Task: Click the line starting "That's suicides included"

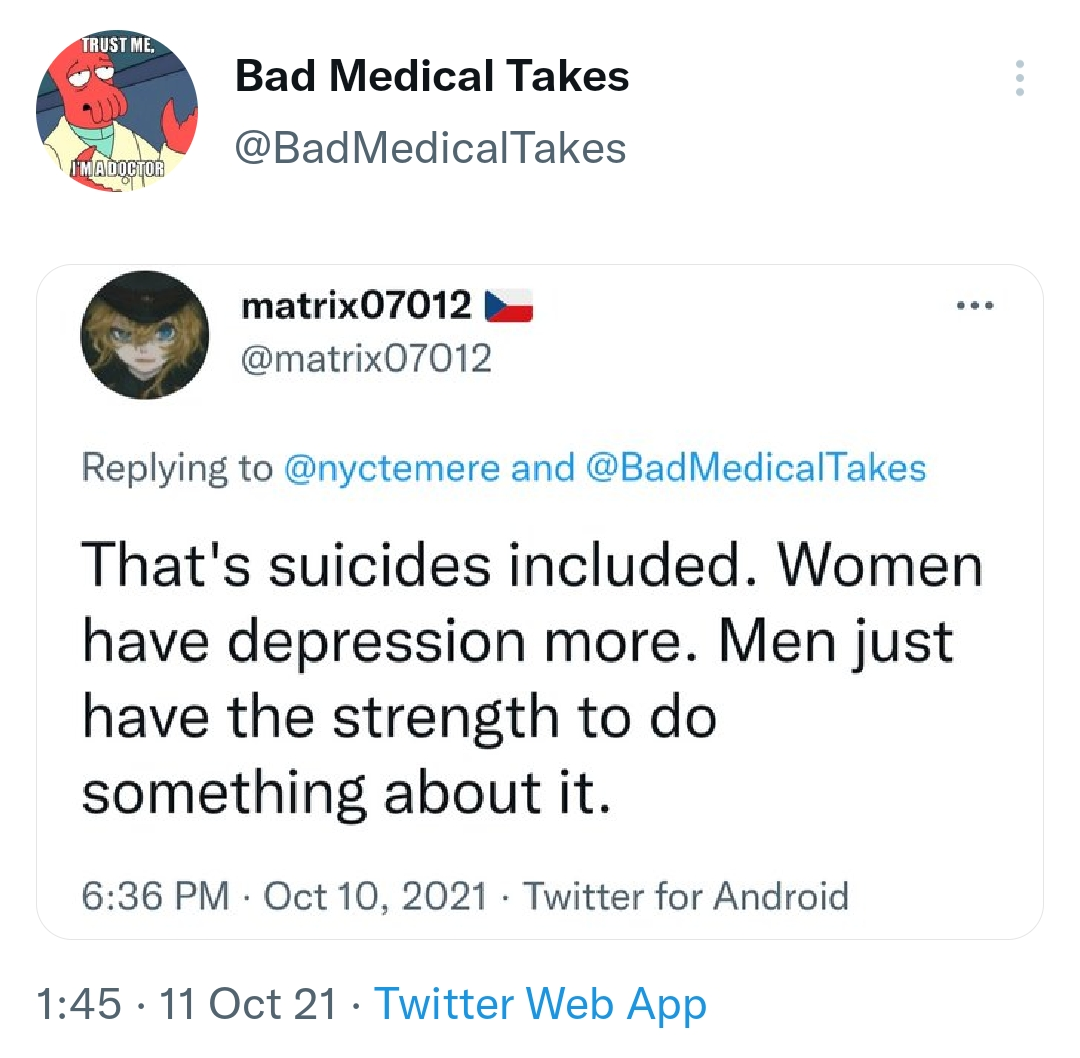Action: (531, 566)
